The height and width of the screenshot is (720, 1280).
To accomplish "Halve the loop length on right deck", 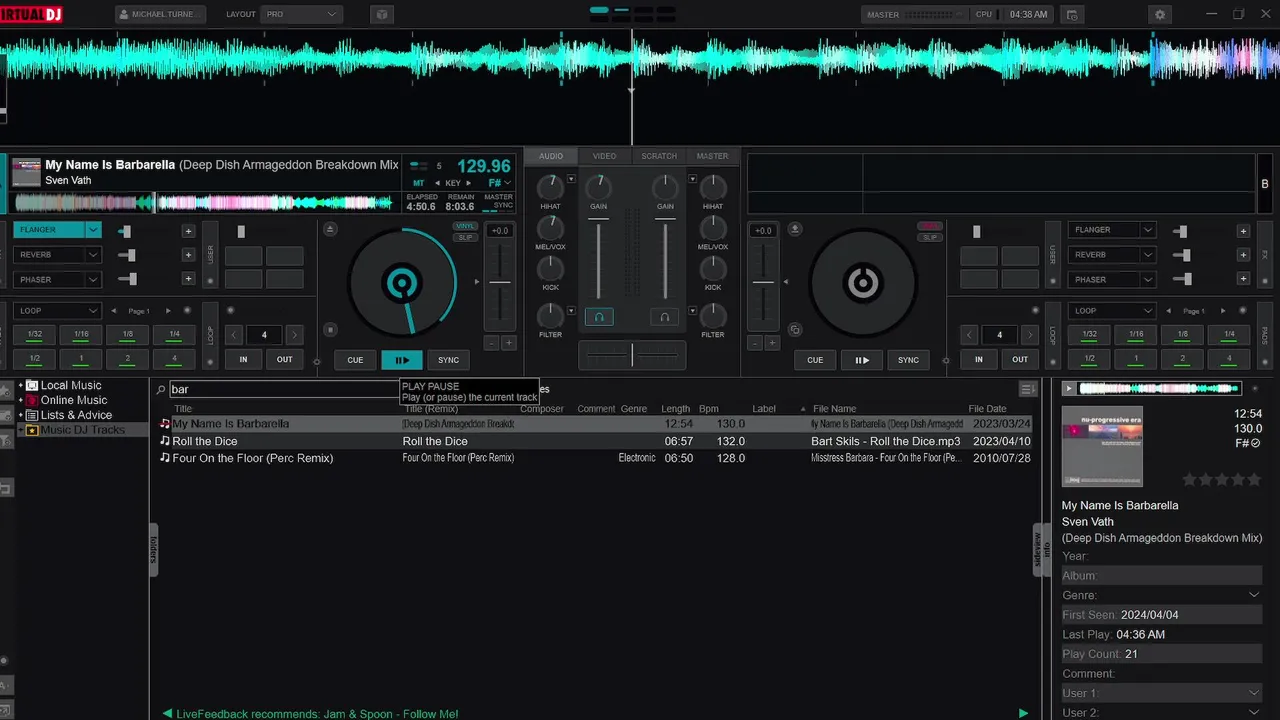I will pyautogui.click(x=969, y=335).
